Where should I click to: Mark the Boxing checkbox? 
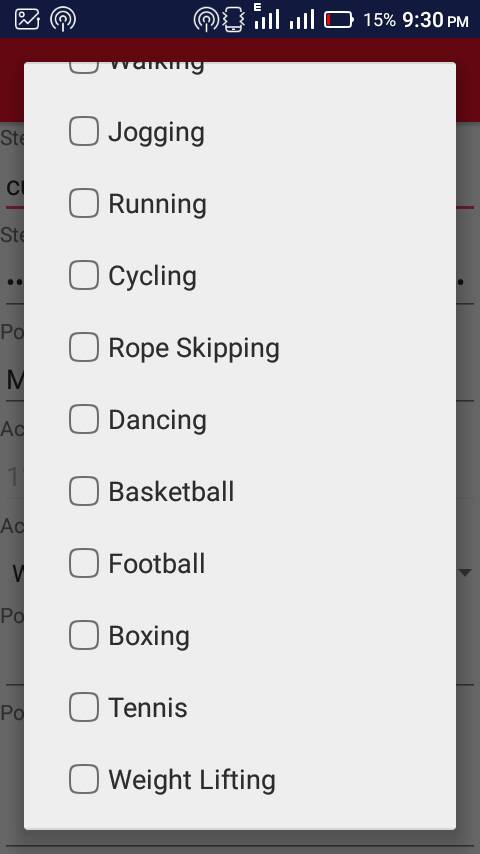[x=84, y=635]
